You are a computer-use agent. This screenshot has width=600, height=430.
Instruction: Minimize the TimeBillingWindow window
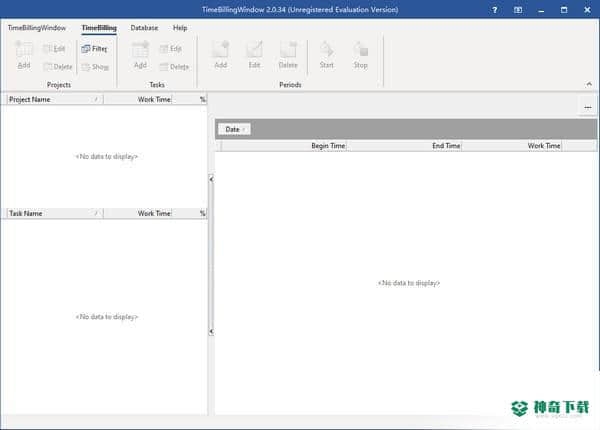541,10
